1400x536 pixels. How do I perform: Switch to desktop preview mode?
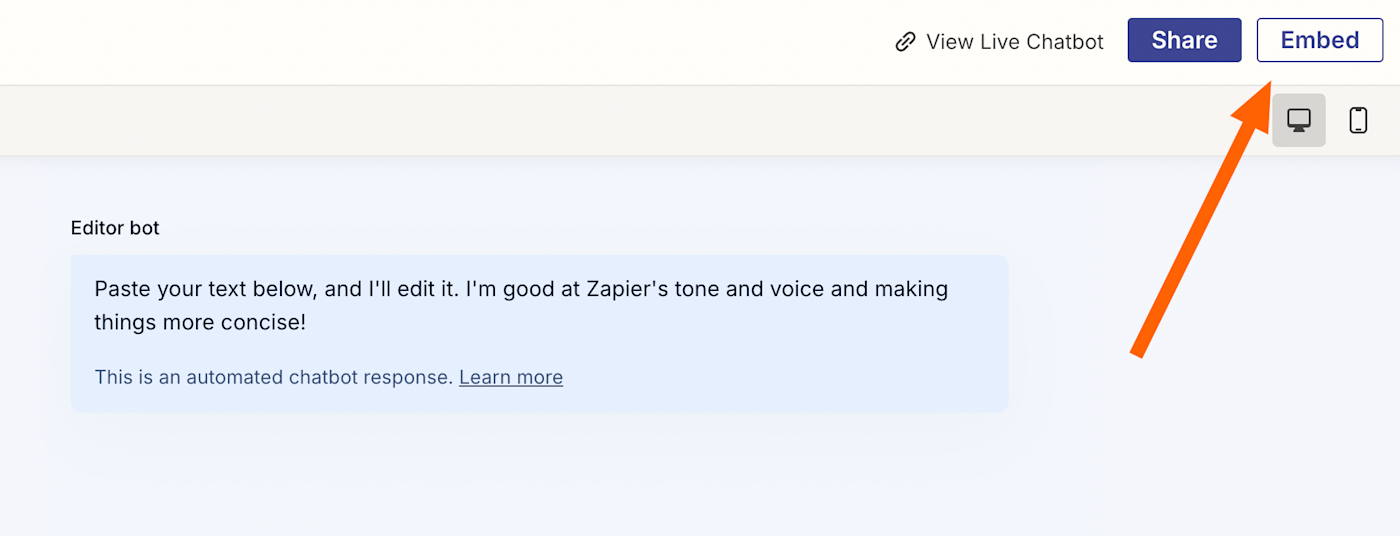pyautogui.click(x=1298, y=120)
